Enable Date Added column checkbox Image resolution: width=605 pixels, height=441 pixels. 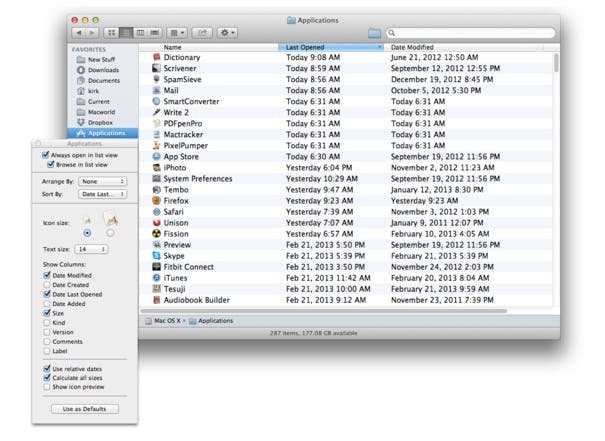[x=47, y=304]
